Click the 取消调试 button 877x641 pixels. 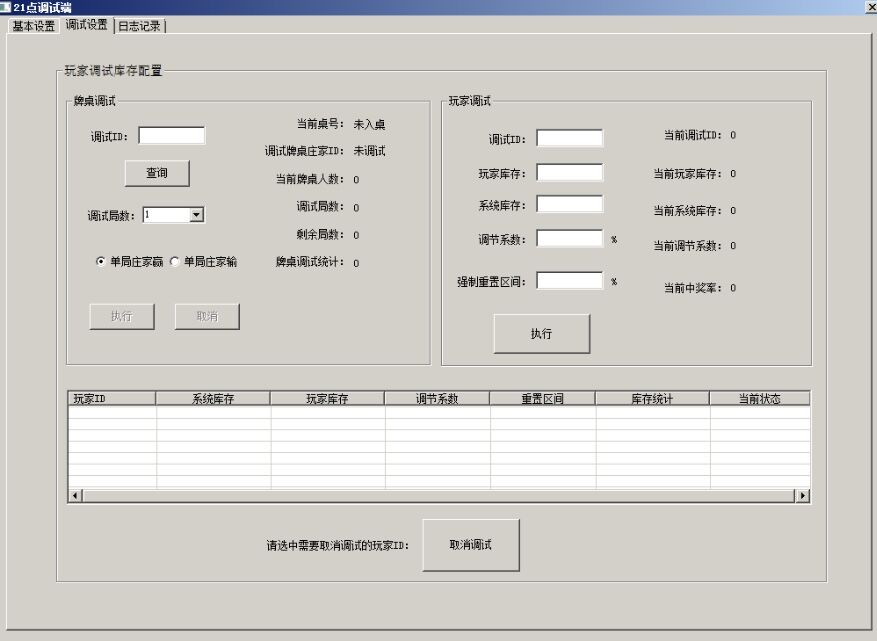click(x=470, y=545)
